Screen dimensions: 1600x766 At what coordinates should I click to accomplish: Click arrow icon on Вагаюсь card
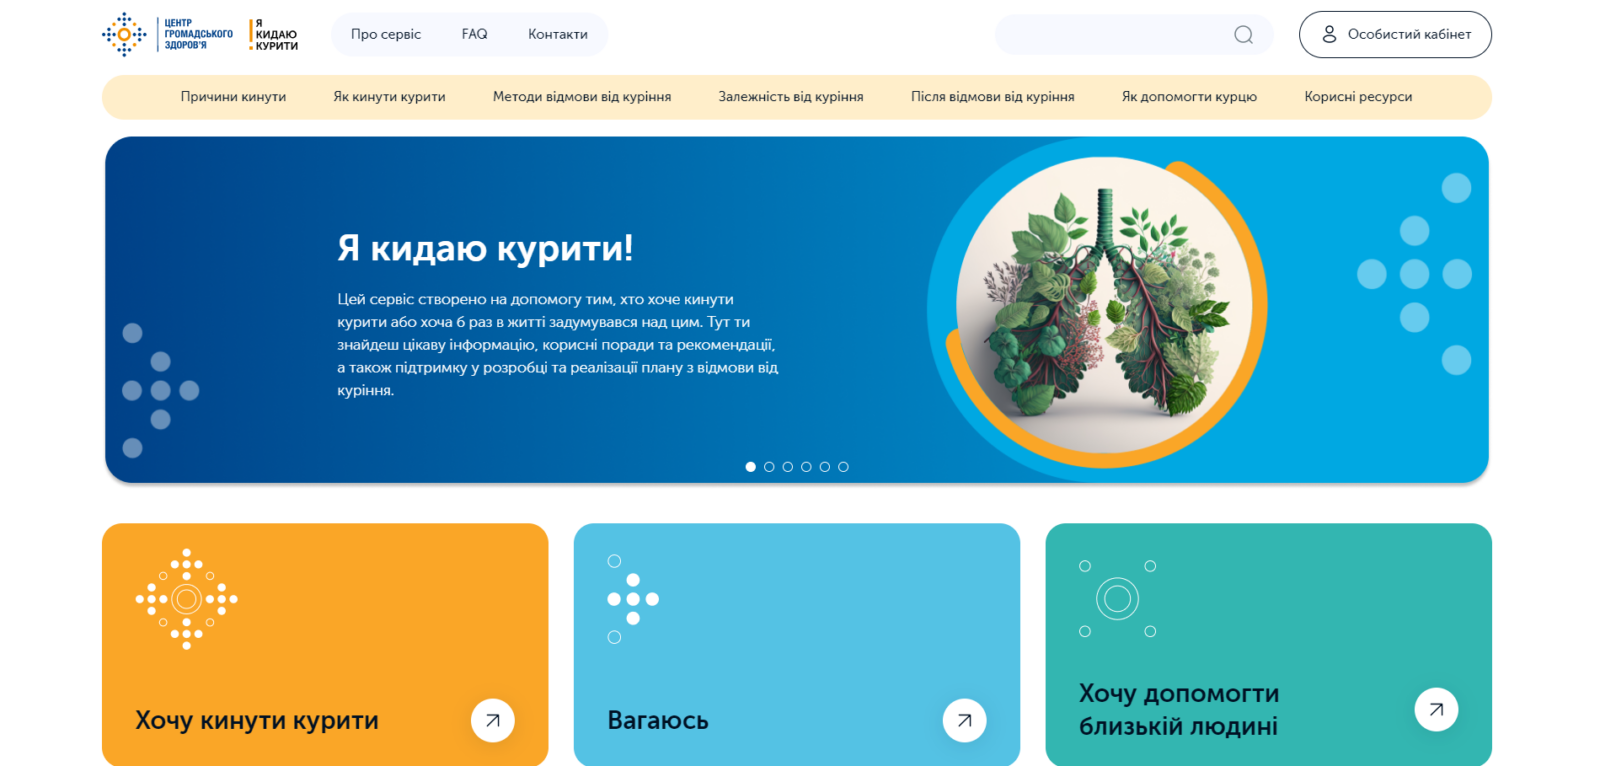964,720
